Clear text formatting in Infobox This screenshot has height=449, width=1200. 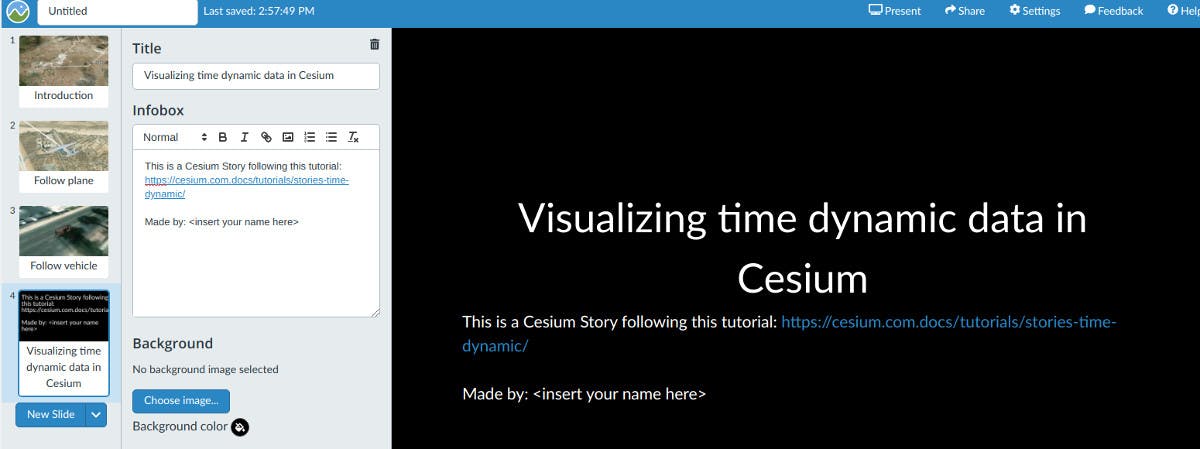[353, 137]
